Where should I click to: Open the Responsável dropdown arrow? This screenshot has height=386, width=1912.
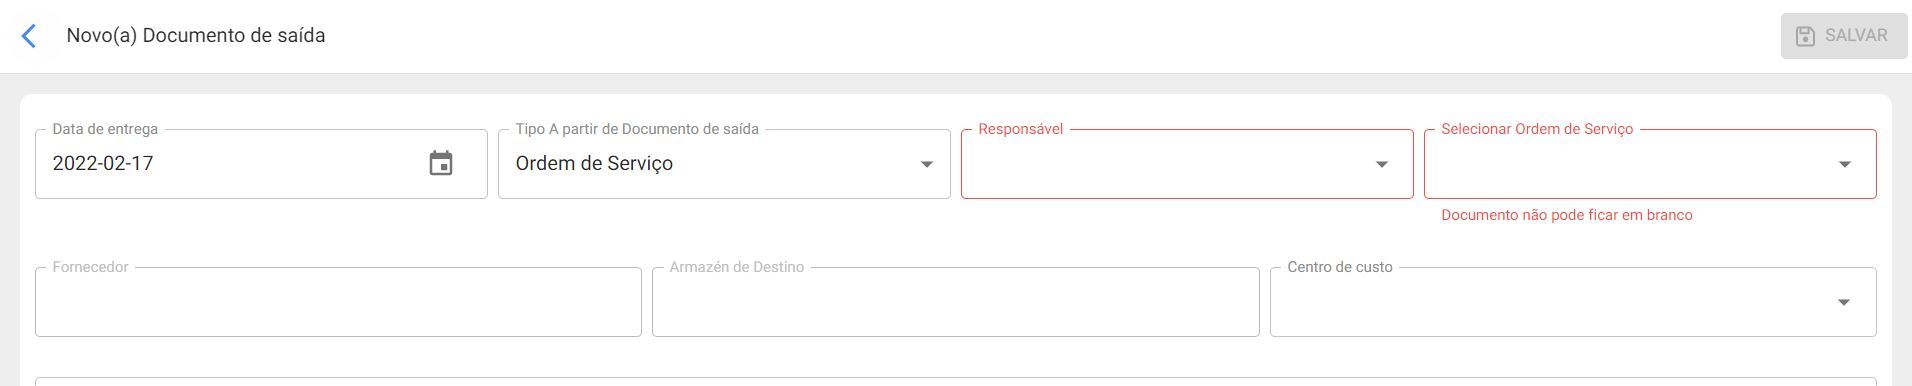(1382, 164)
